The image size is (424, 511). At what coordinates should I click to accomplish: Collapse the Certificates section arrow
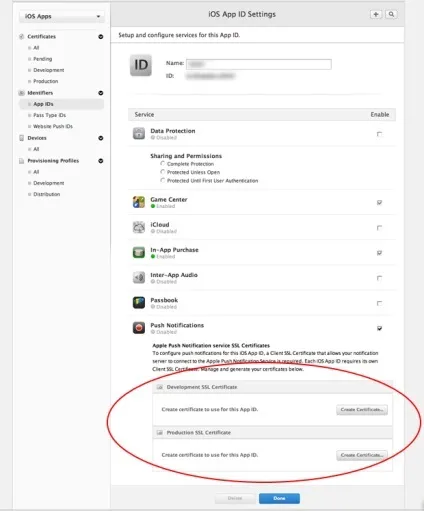point(101,37)
